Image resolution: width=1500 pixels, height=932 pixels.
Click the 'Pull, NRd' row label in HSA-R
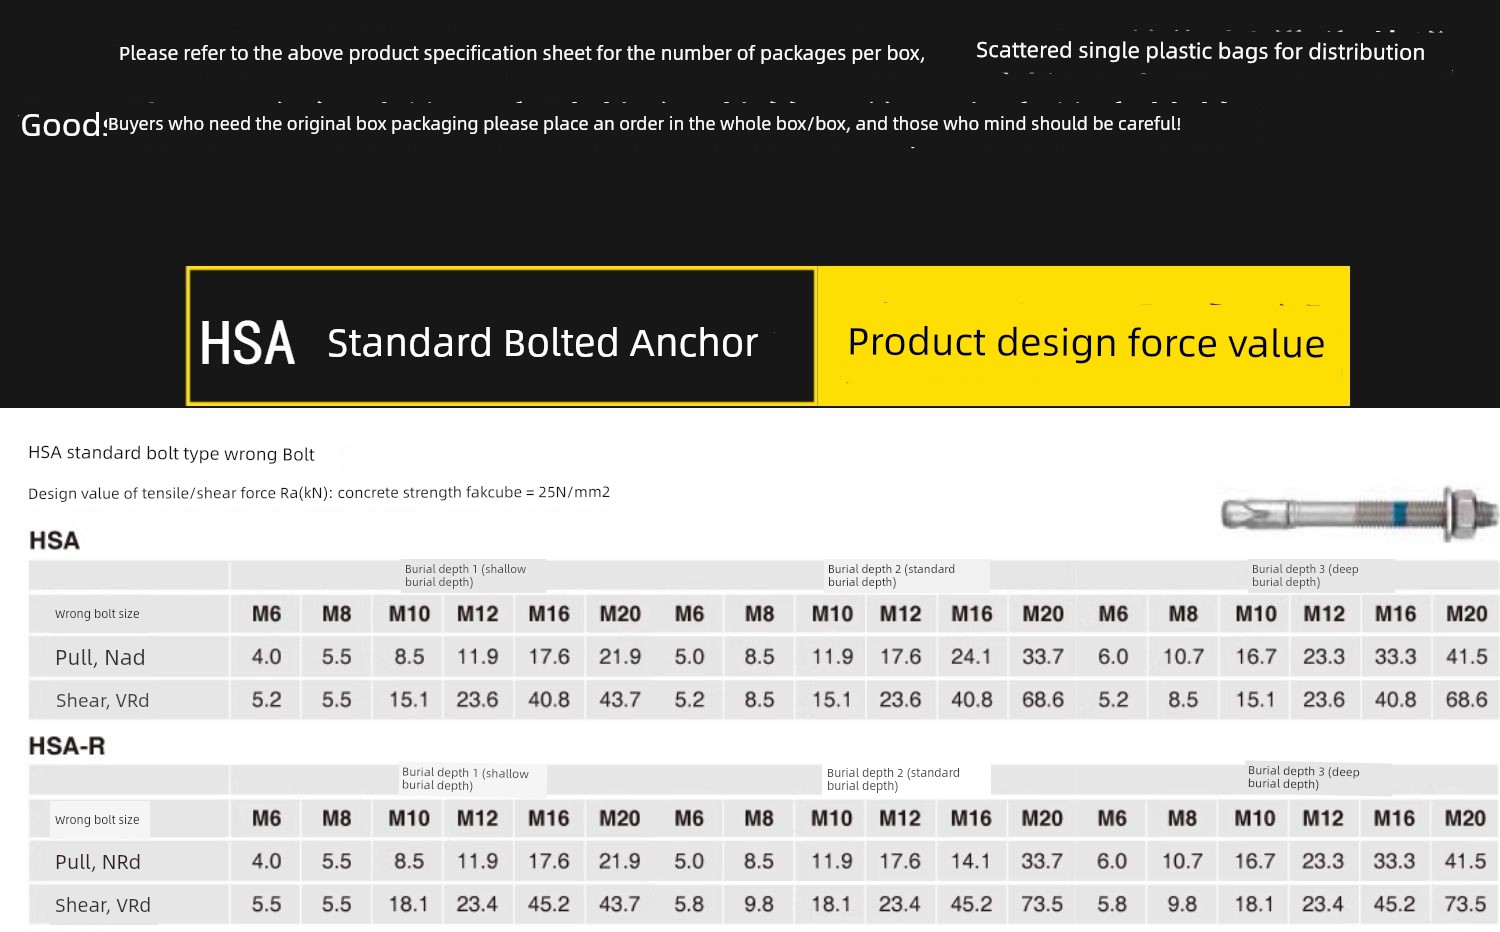tap(98, 862)
